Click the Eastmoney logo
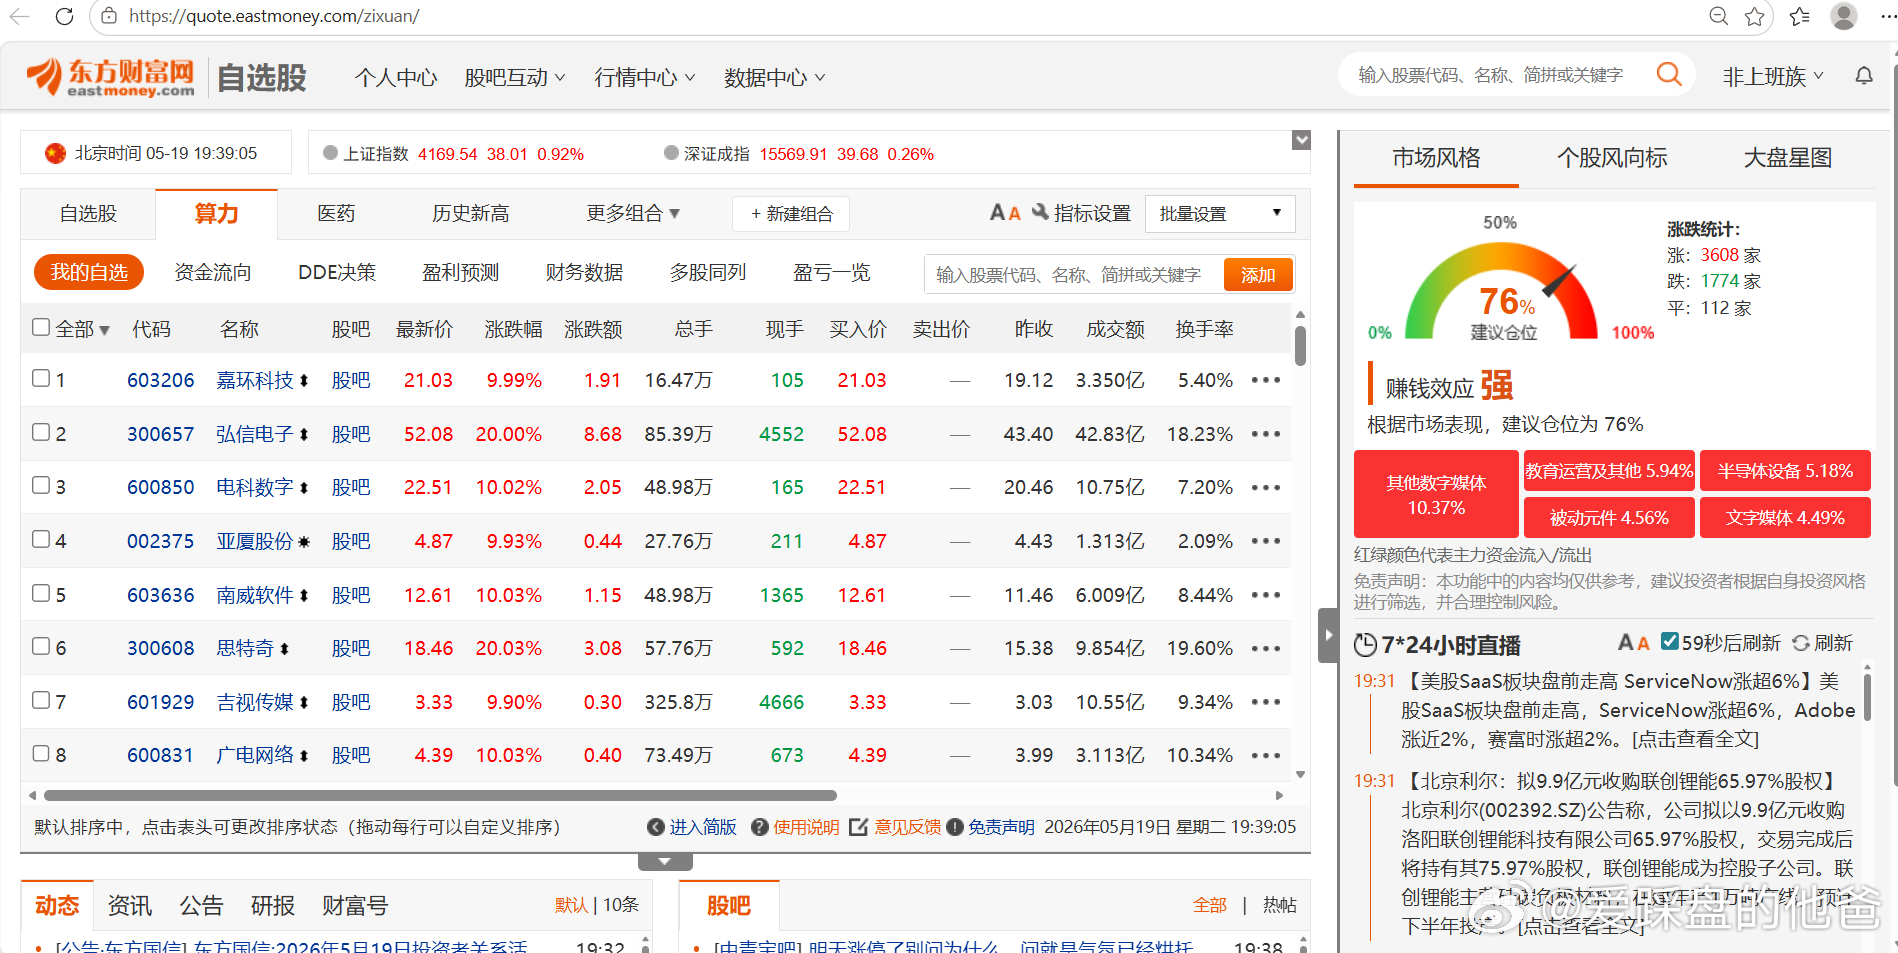This screenshot has width=1898, height=953. [x=111, y=77]
